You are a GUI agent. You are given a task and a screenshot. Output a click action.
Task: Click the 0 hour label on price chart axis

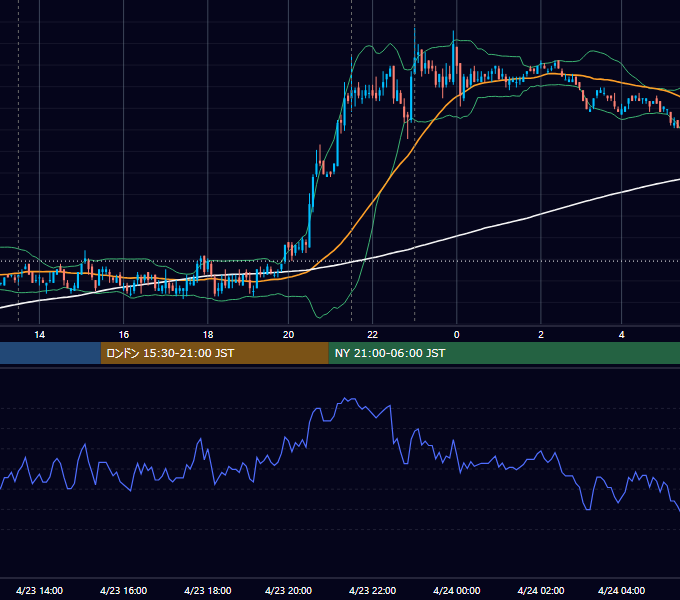456,335
